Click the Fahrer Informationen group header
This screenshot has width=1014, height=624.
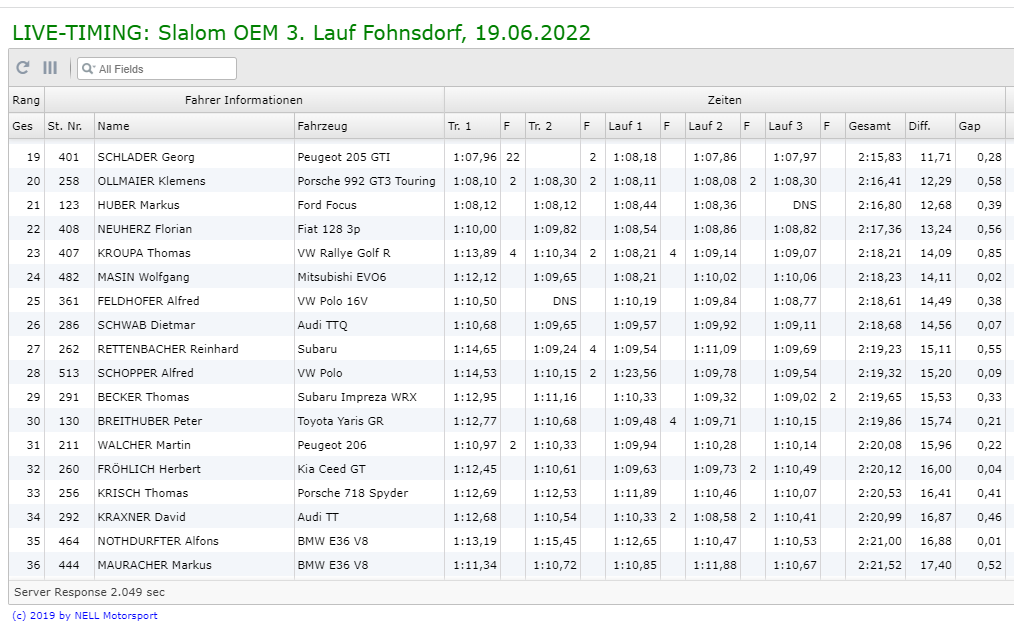244,100
